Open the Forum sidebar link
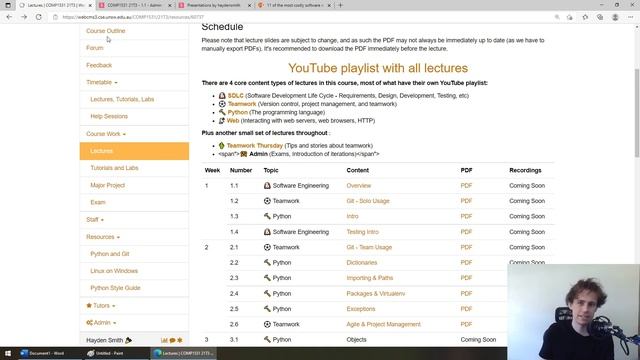Viewport: 640px width, 360px height. pyautogui.click(x=95, y=48)
